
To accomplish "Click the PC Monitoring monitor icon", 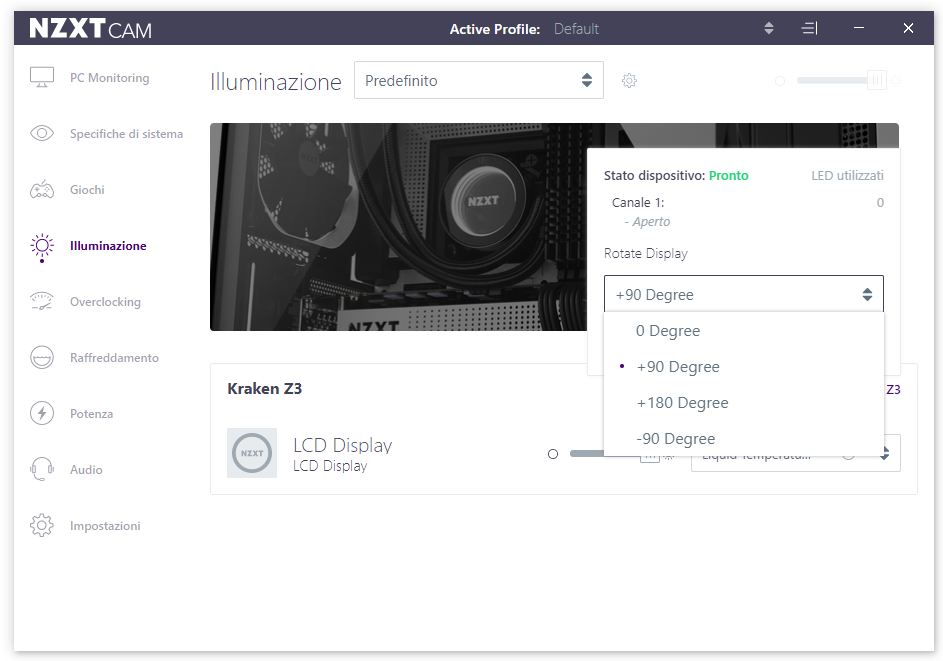I will pyautogui.click(x=41, y=78).
